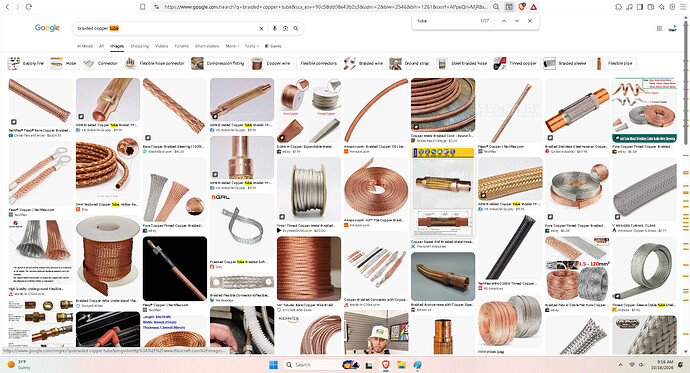
Task: Filter by Braided sleeve chip
Action: [566, 63]
